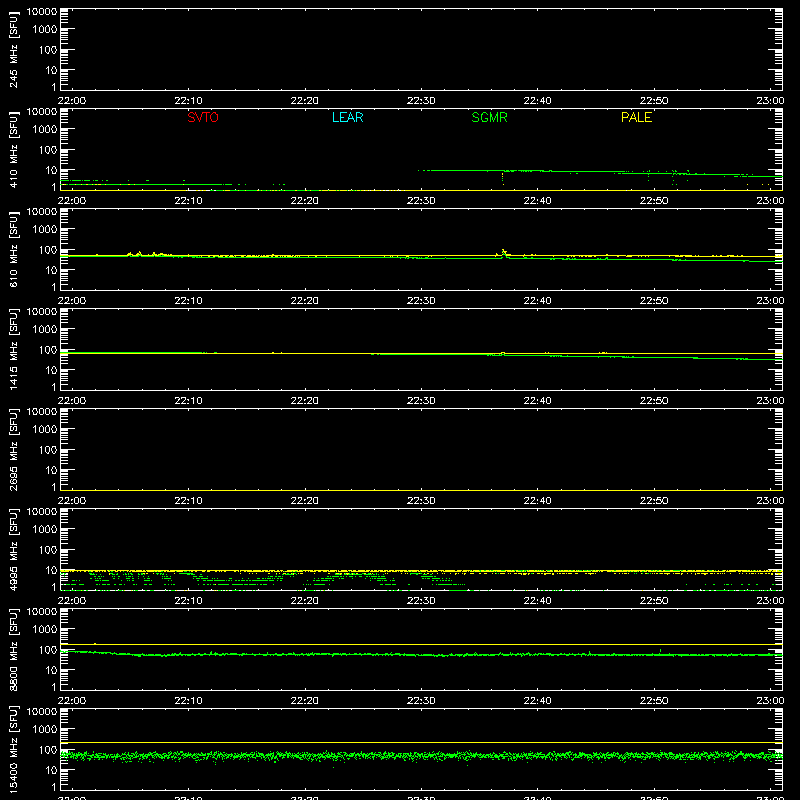Click 22:50 under the 2695 MHz panel

pos(654,501)
